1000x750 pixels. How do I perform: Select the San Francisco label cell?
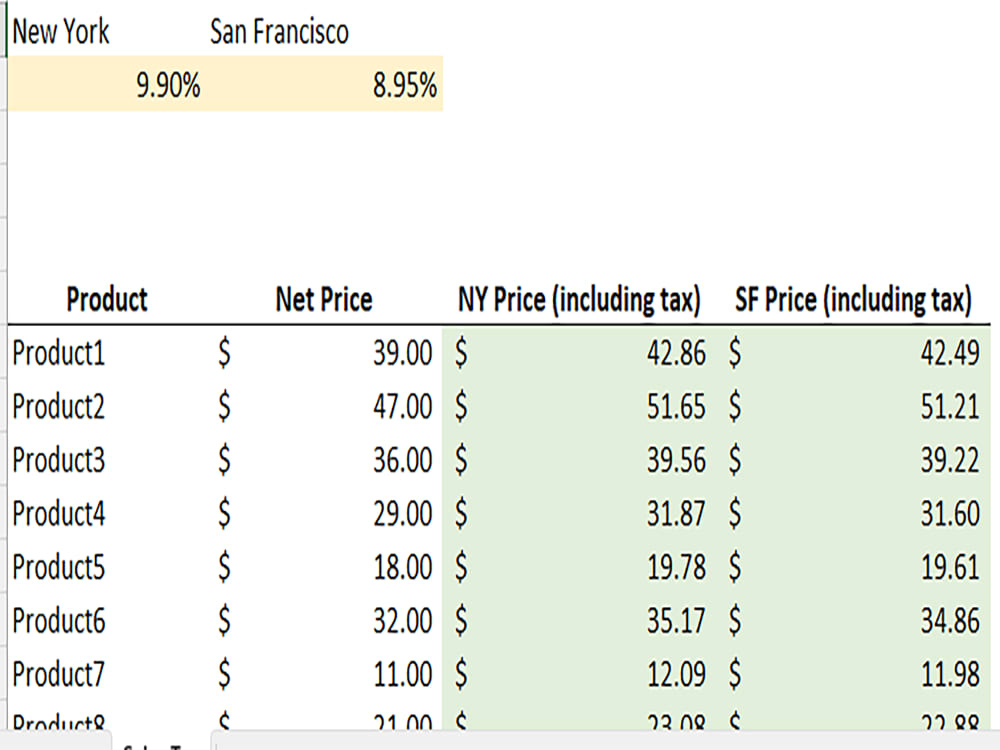pos(279,32)
